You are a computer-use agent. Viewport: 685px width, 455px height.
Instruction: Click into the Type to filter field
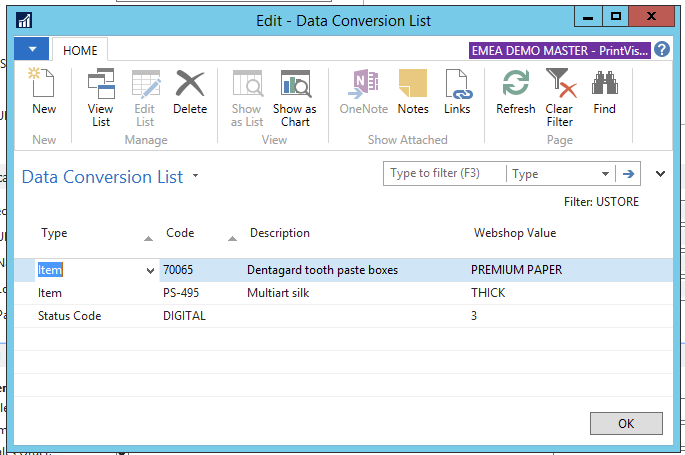click(x=444, y=174)
